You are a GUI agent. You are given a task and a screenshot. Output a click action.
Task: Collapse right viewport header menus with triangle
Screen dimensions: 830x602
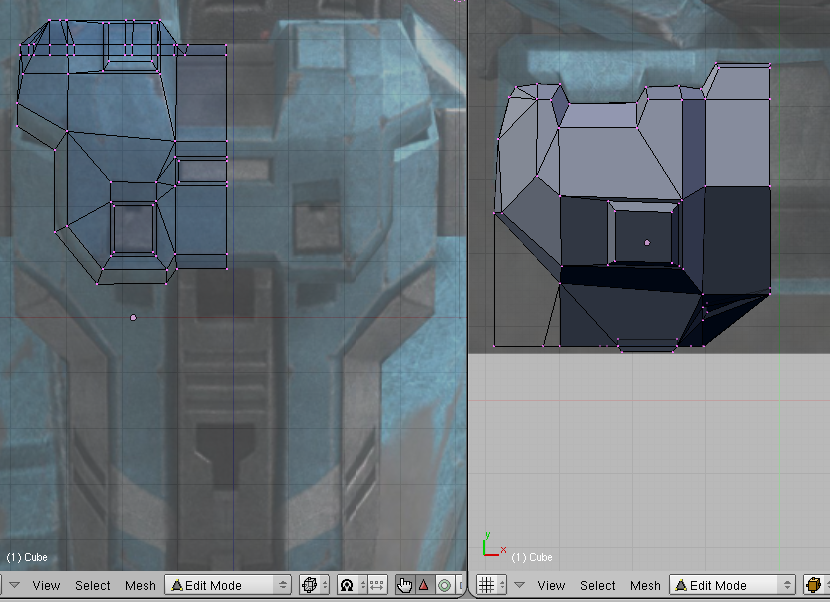tap(519, 585)
